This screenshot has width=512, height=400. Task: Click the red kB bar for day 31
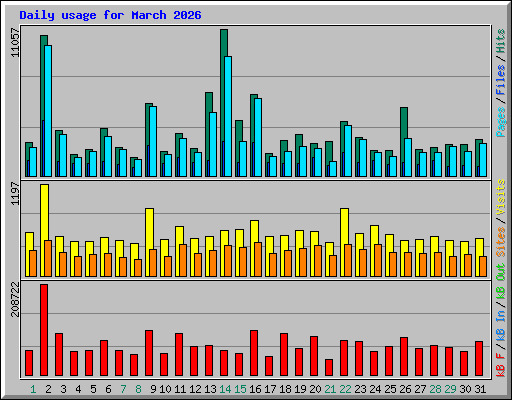point(479,359)
